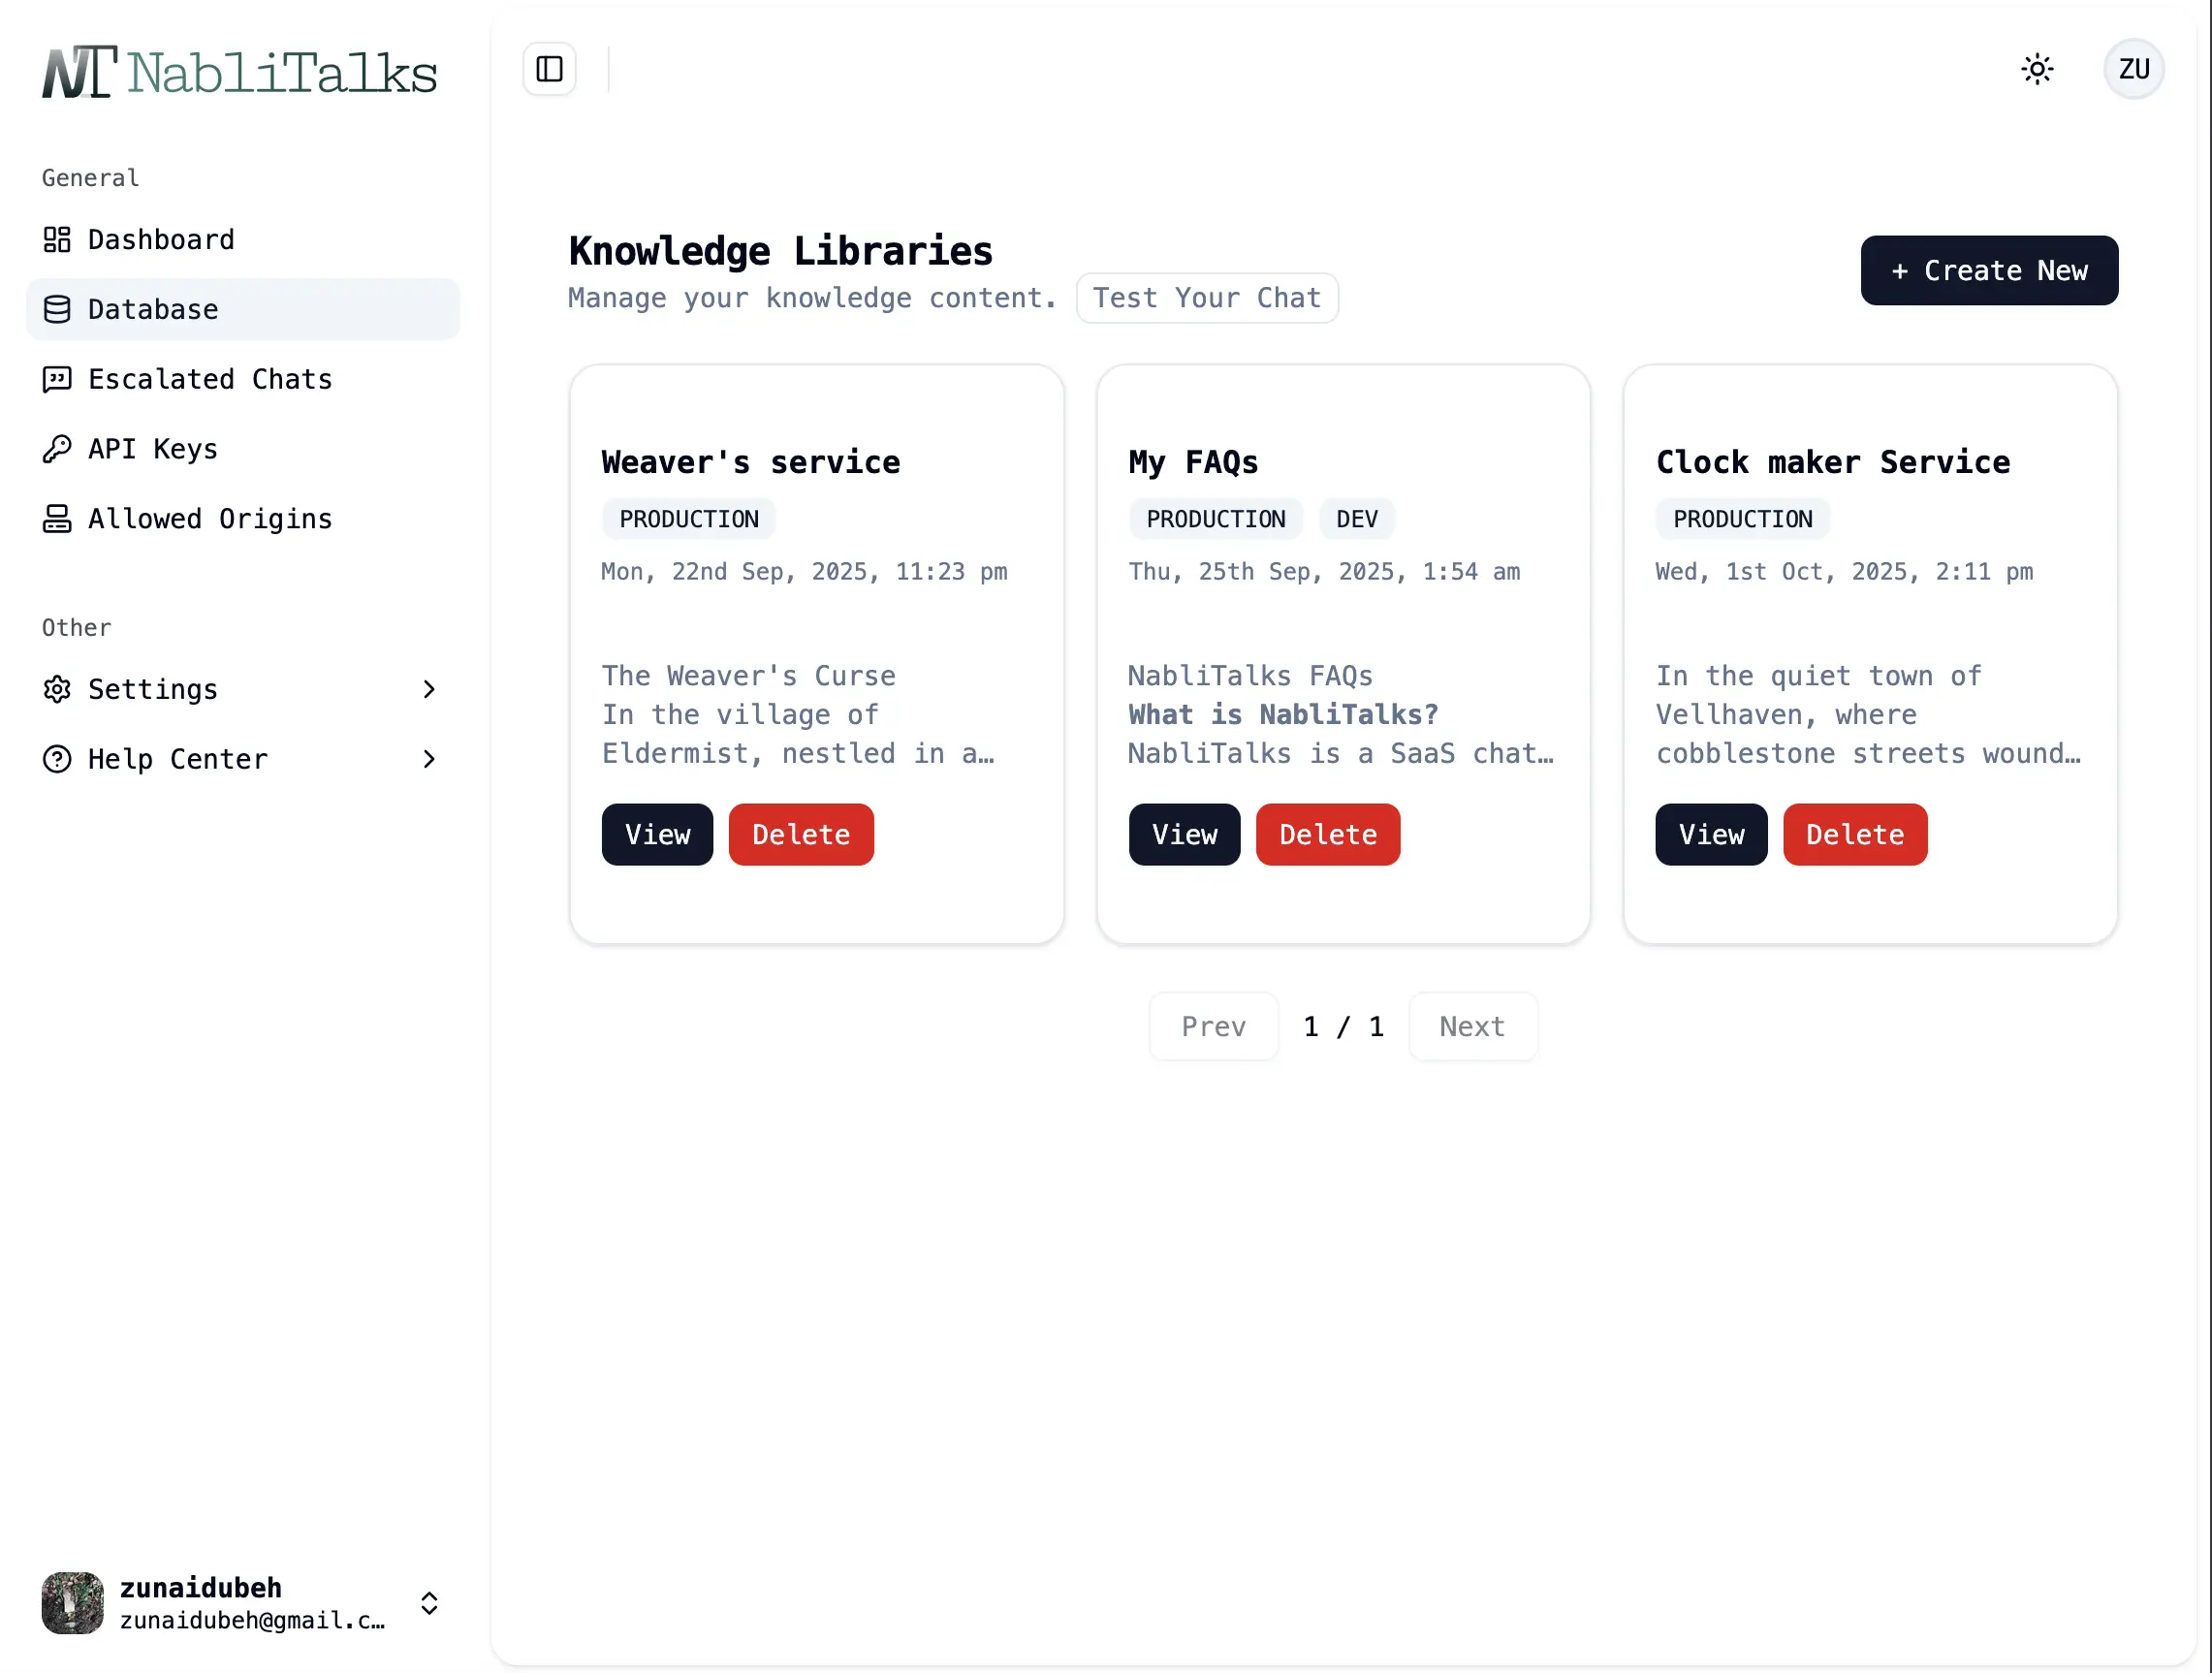Open Database via the cylinder icon
2212x1673 pixels.
pyautogui.click(x=57, y=309)
